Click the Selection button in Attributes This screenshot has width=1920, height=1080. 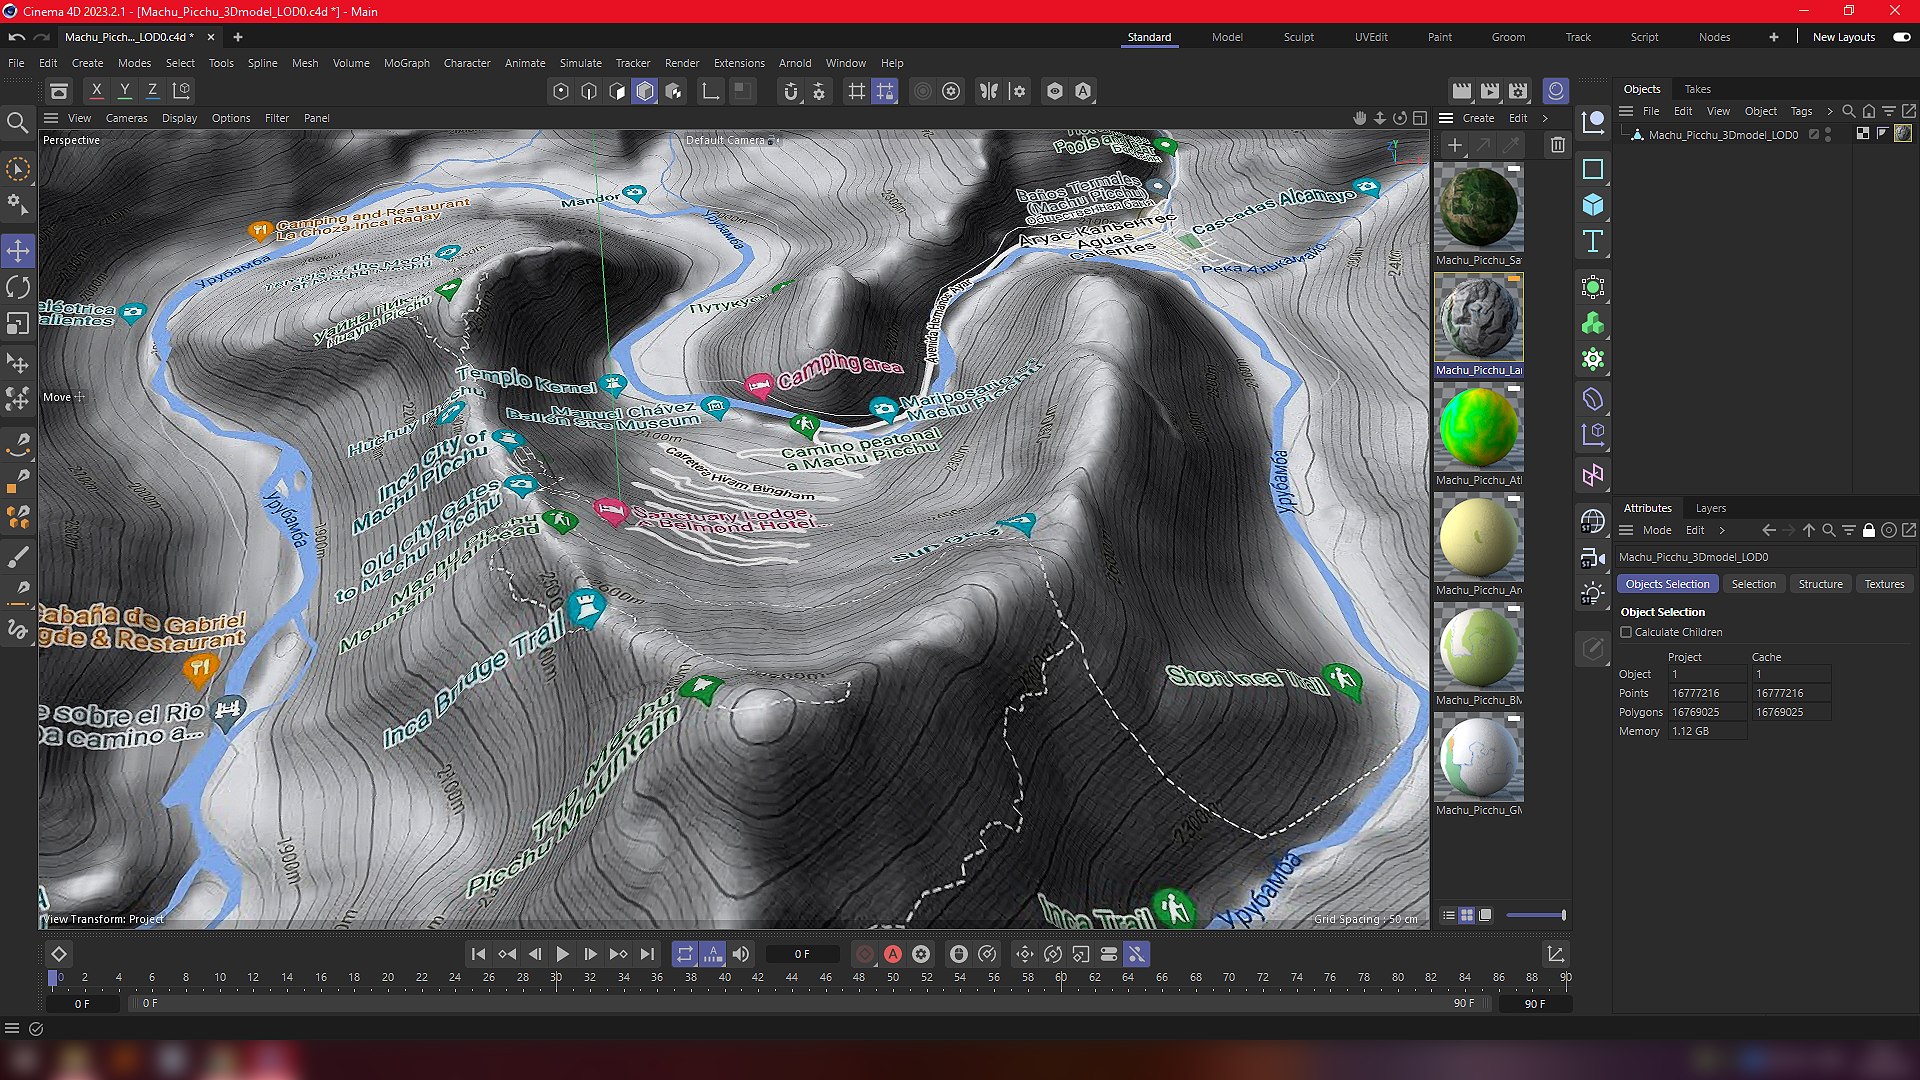coord(1754,584)
